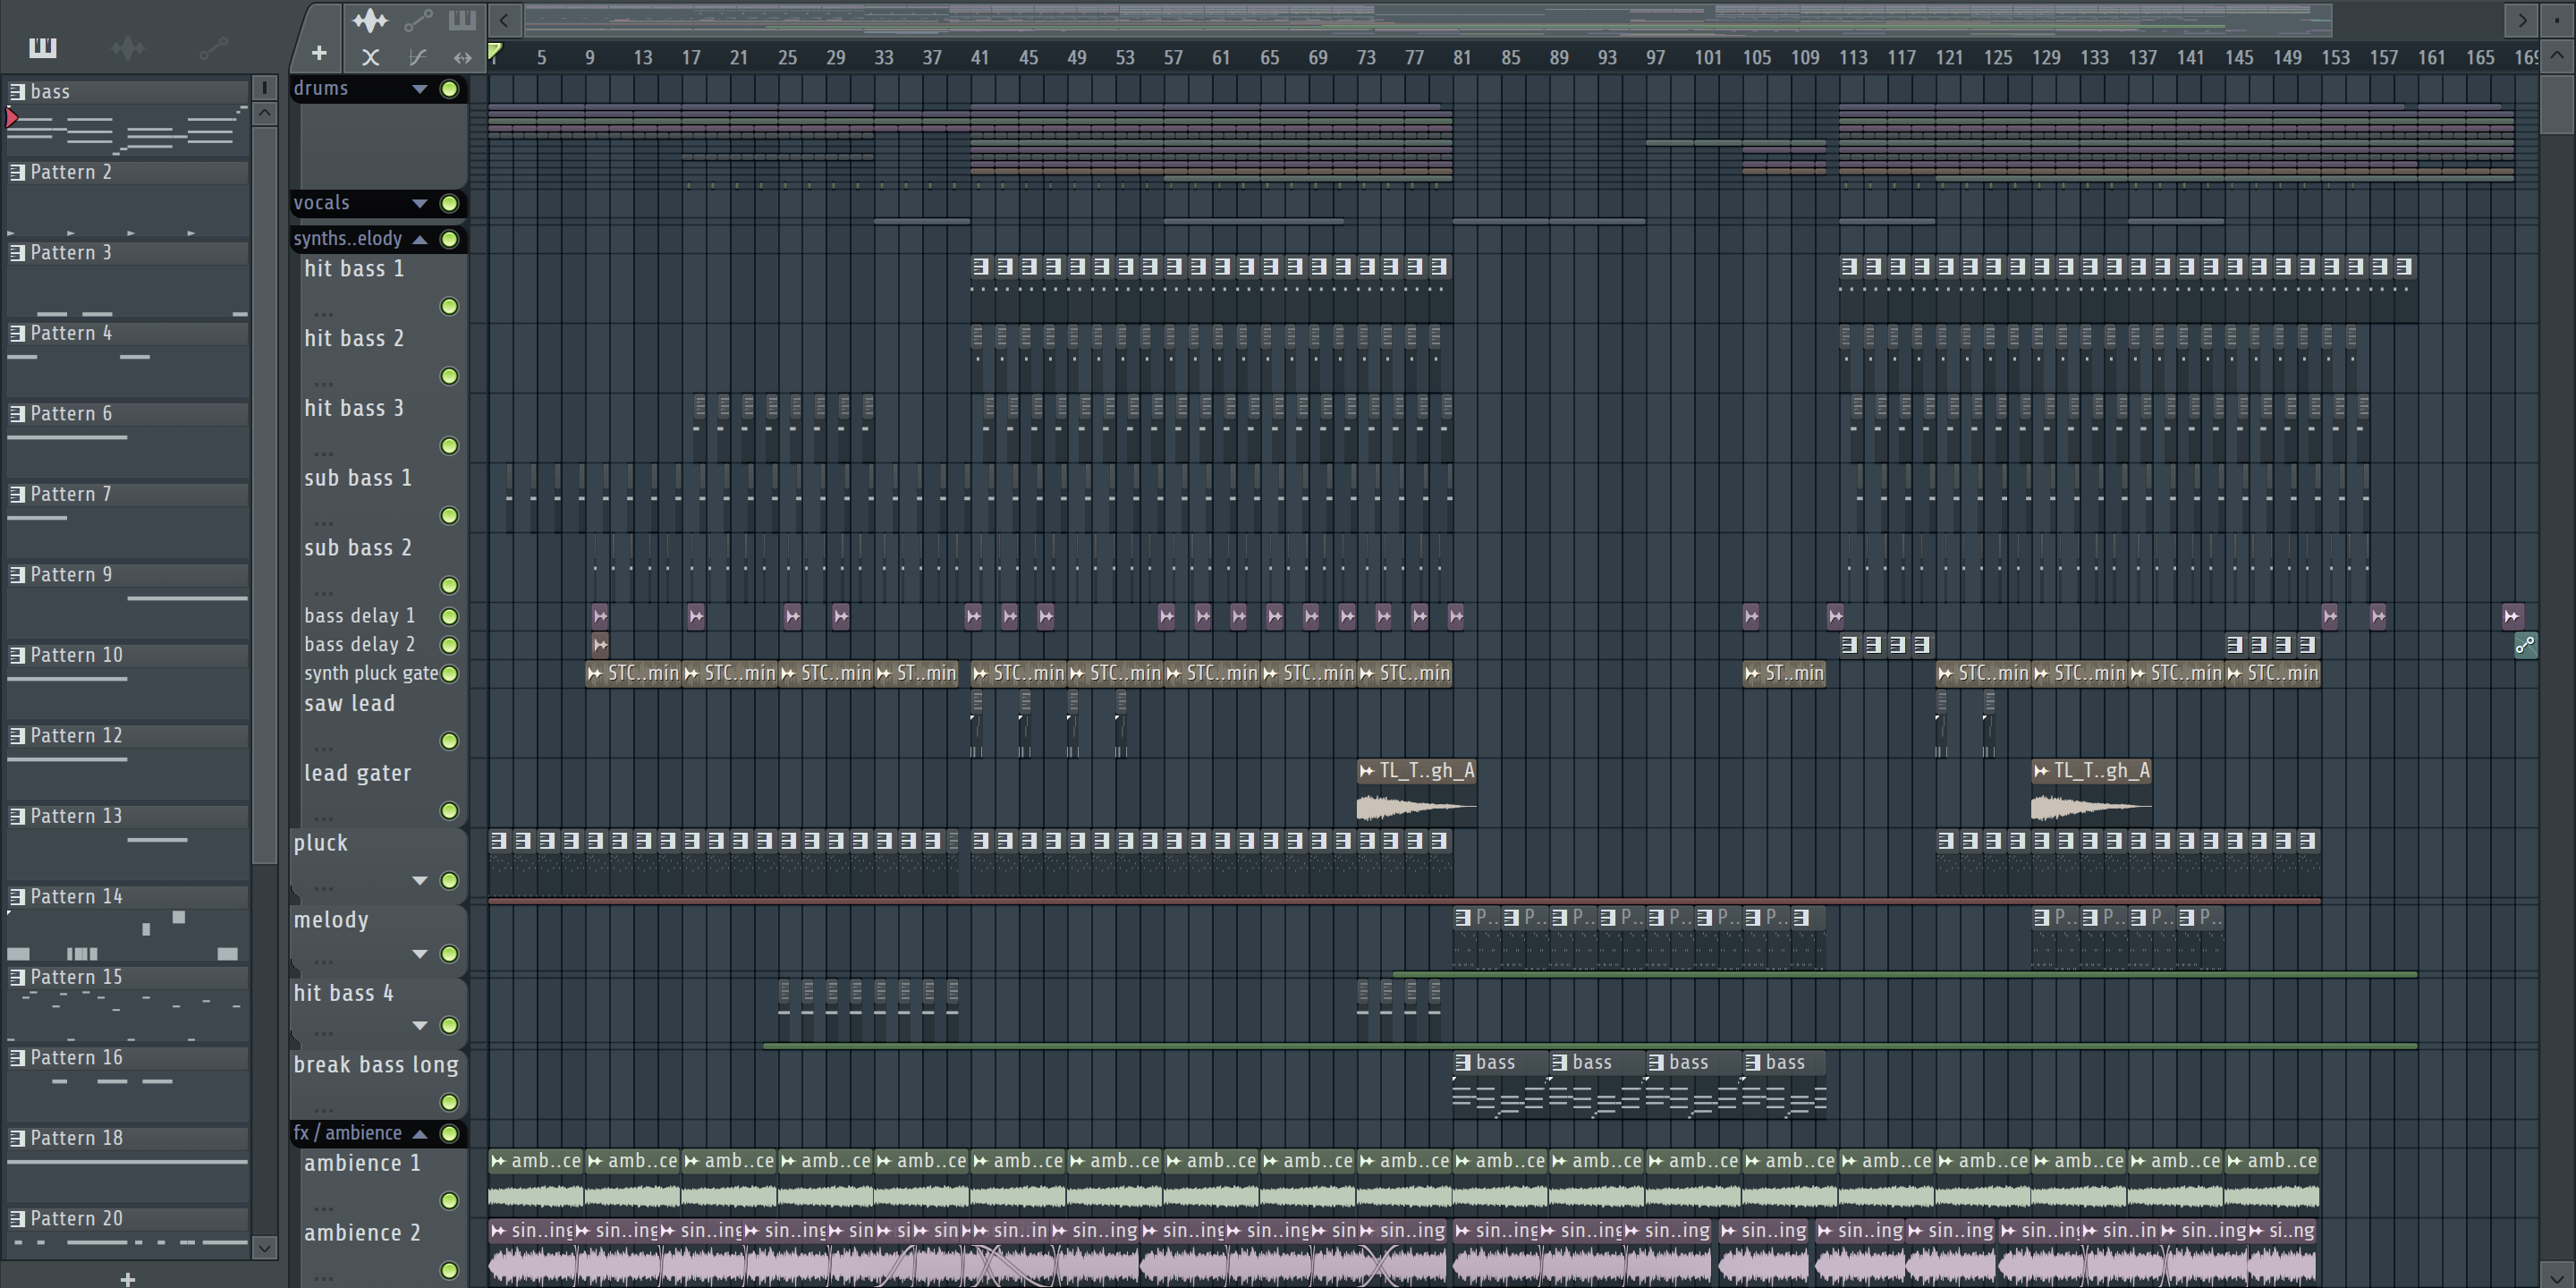
Task: Click the up arrow of the playlist vertical scrollbar
Action: pyautogui.click(x=2556, y=56)
